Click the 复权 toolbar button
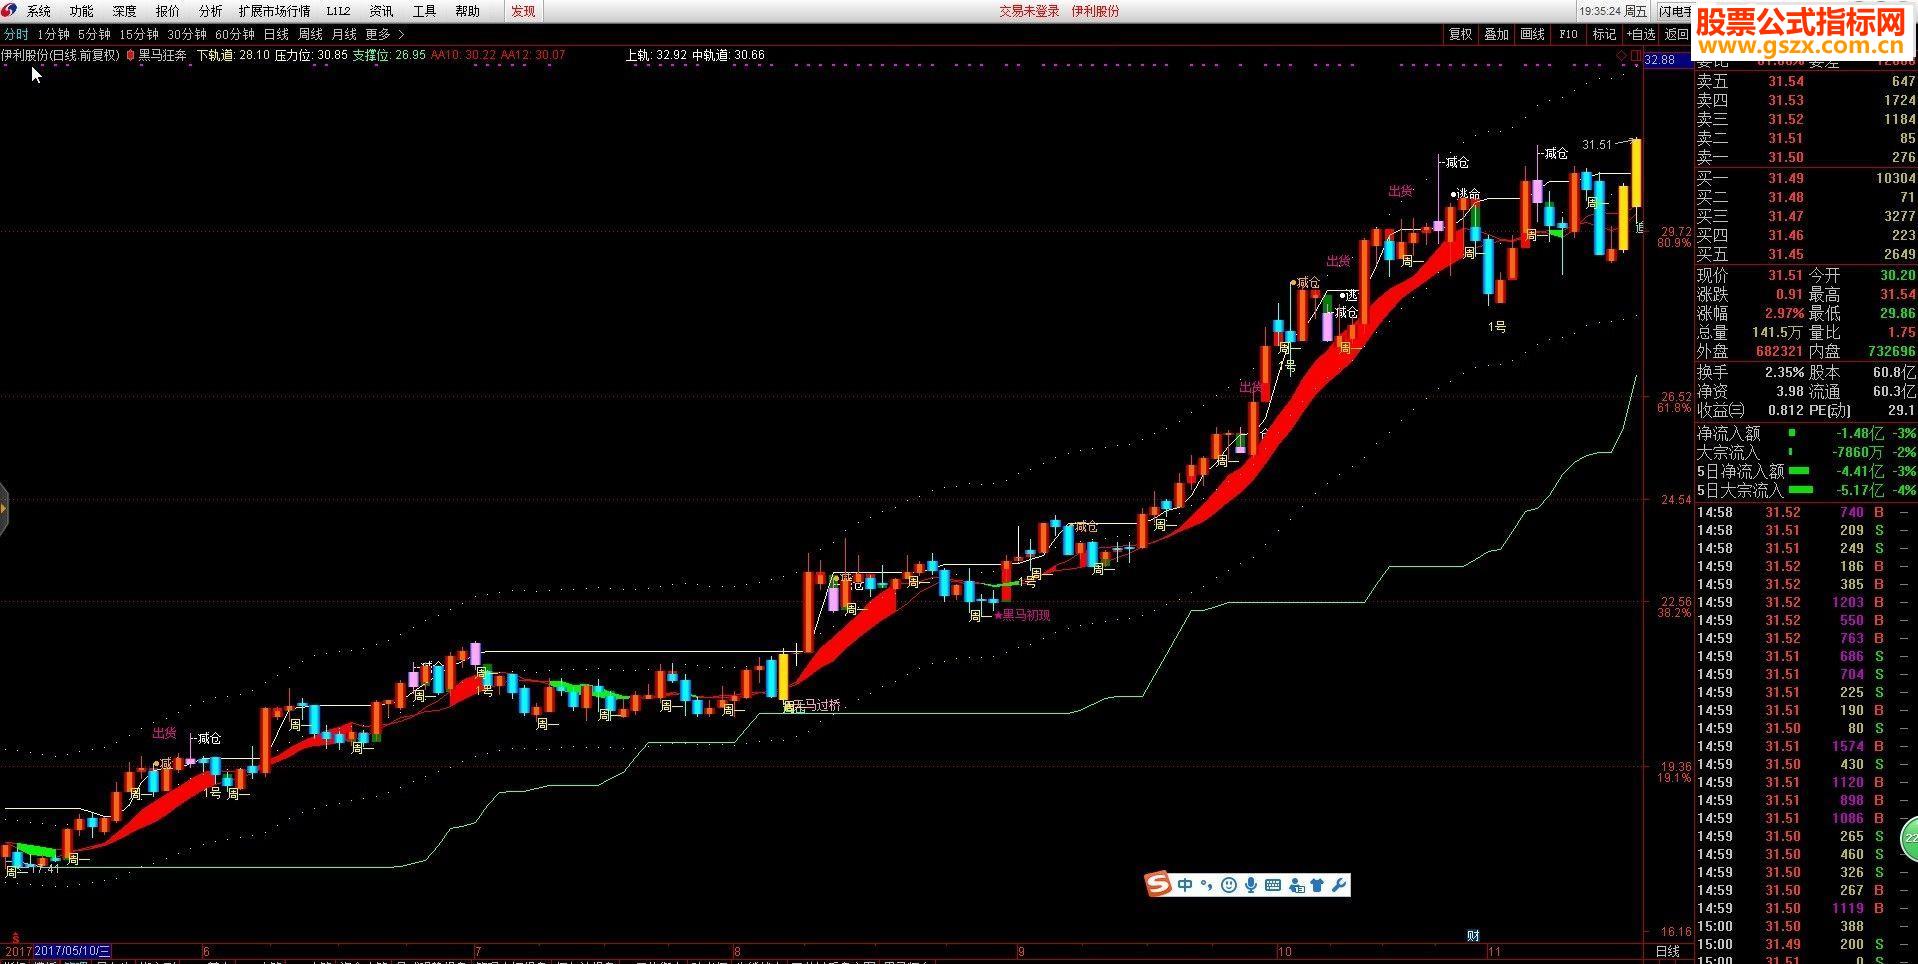Image resolution: width=1918 pixels, height=964 pixels. pos(1460,34)
